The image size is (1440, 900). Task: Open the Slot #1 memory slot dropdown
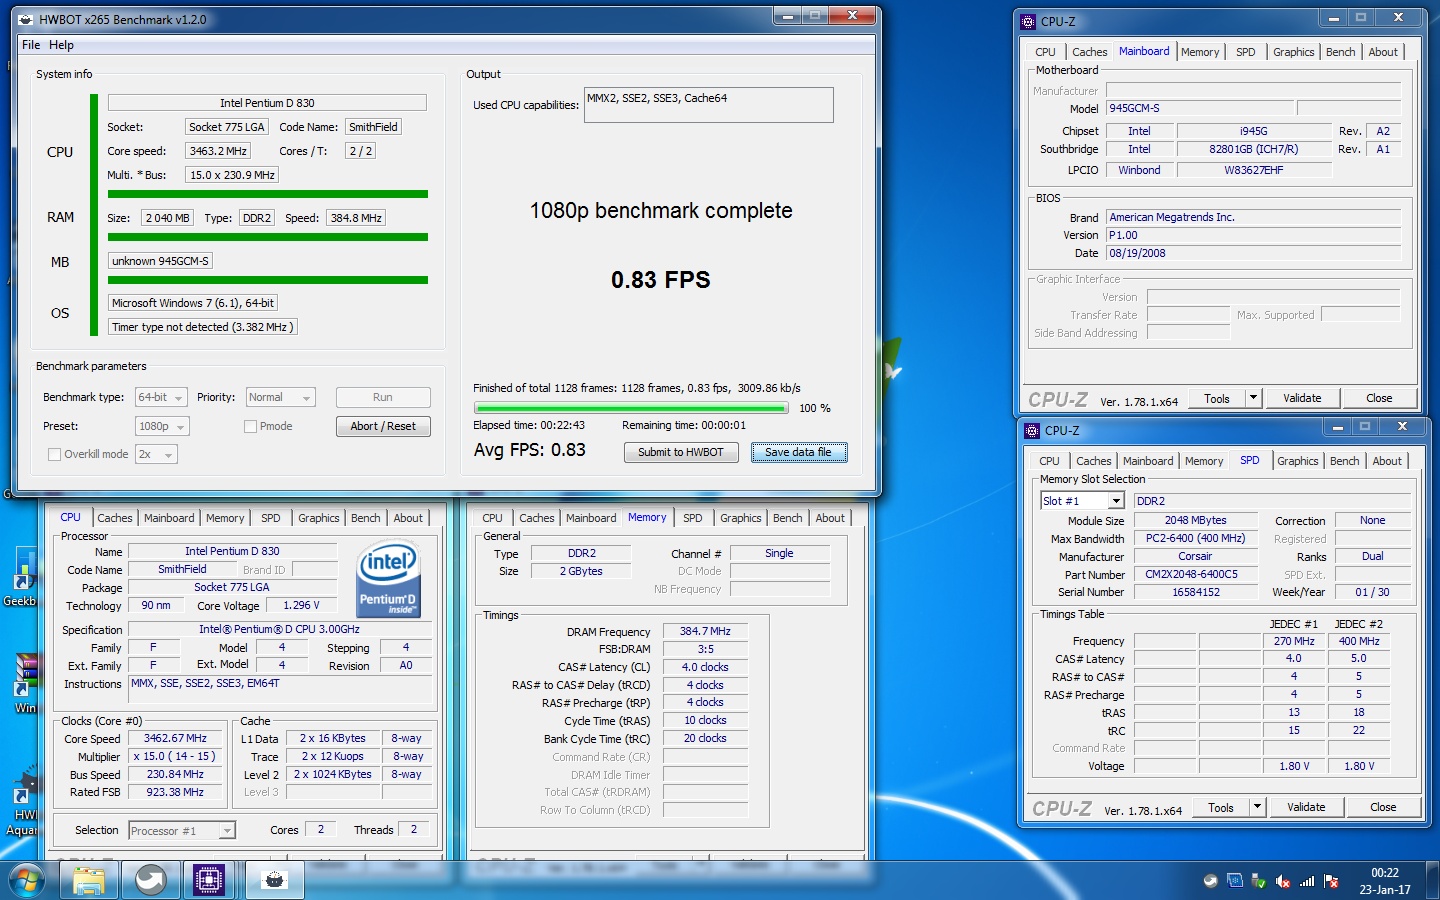coord(1083,501)
